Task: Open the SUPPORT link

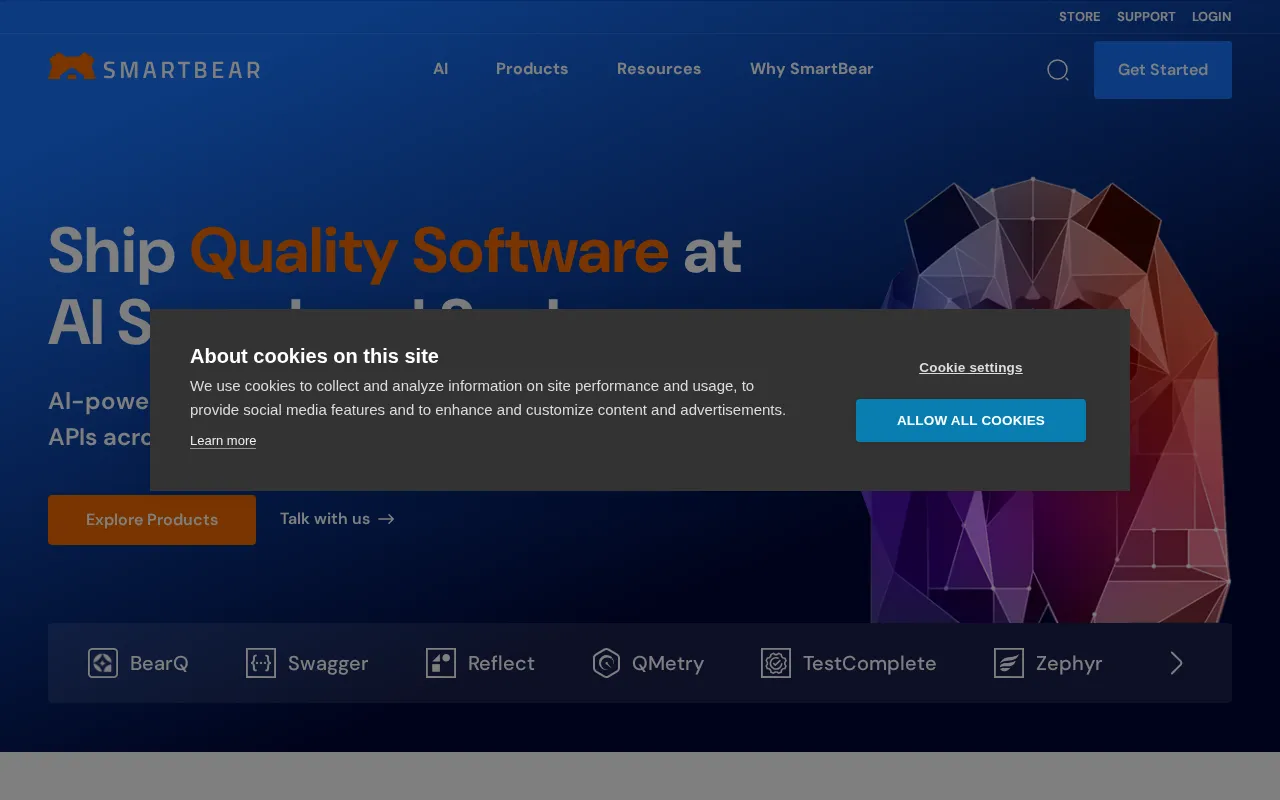Action: click(x=1146, y=17)
